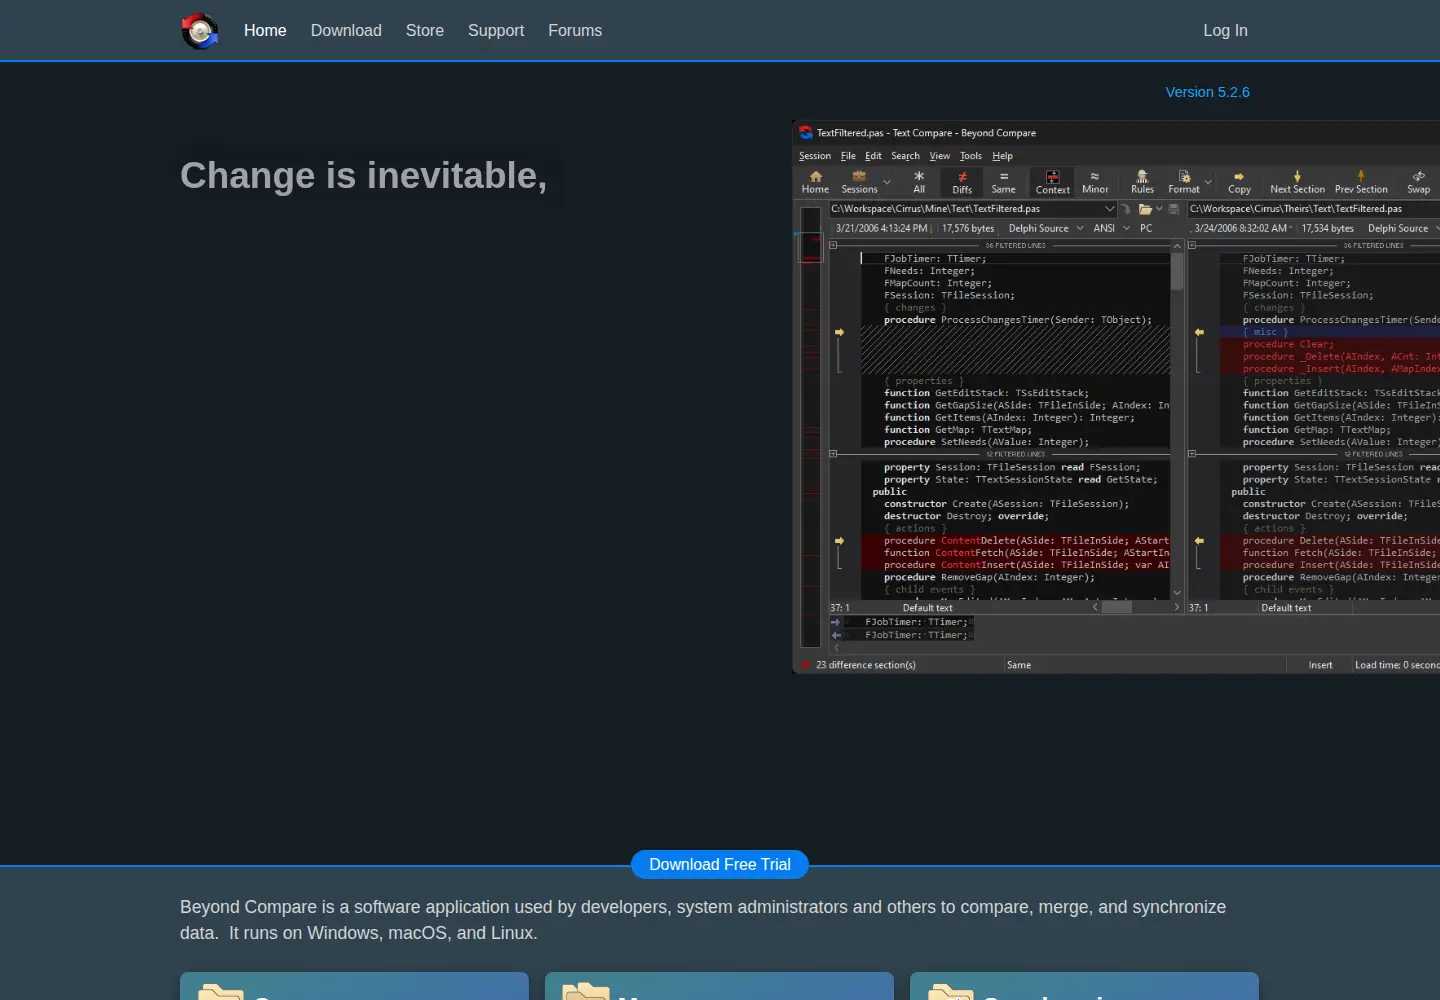Go to the Support nav item
This screenshot has height=1000, width=1440.
click(496, 31)
